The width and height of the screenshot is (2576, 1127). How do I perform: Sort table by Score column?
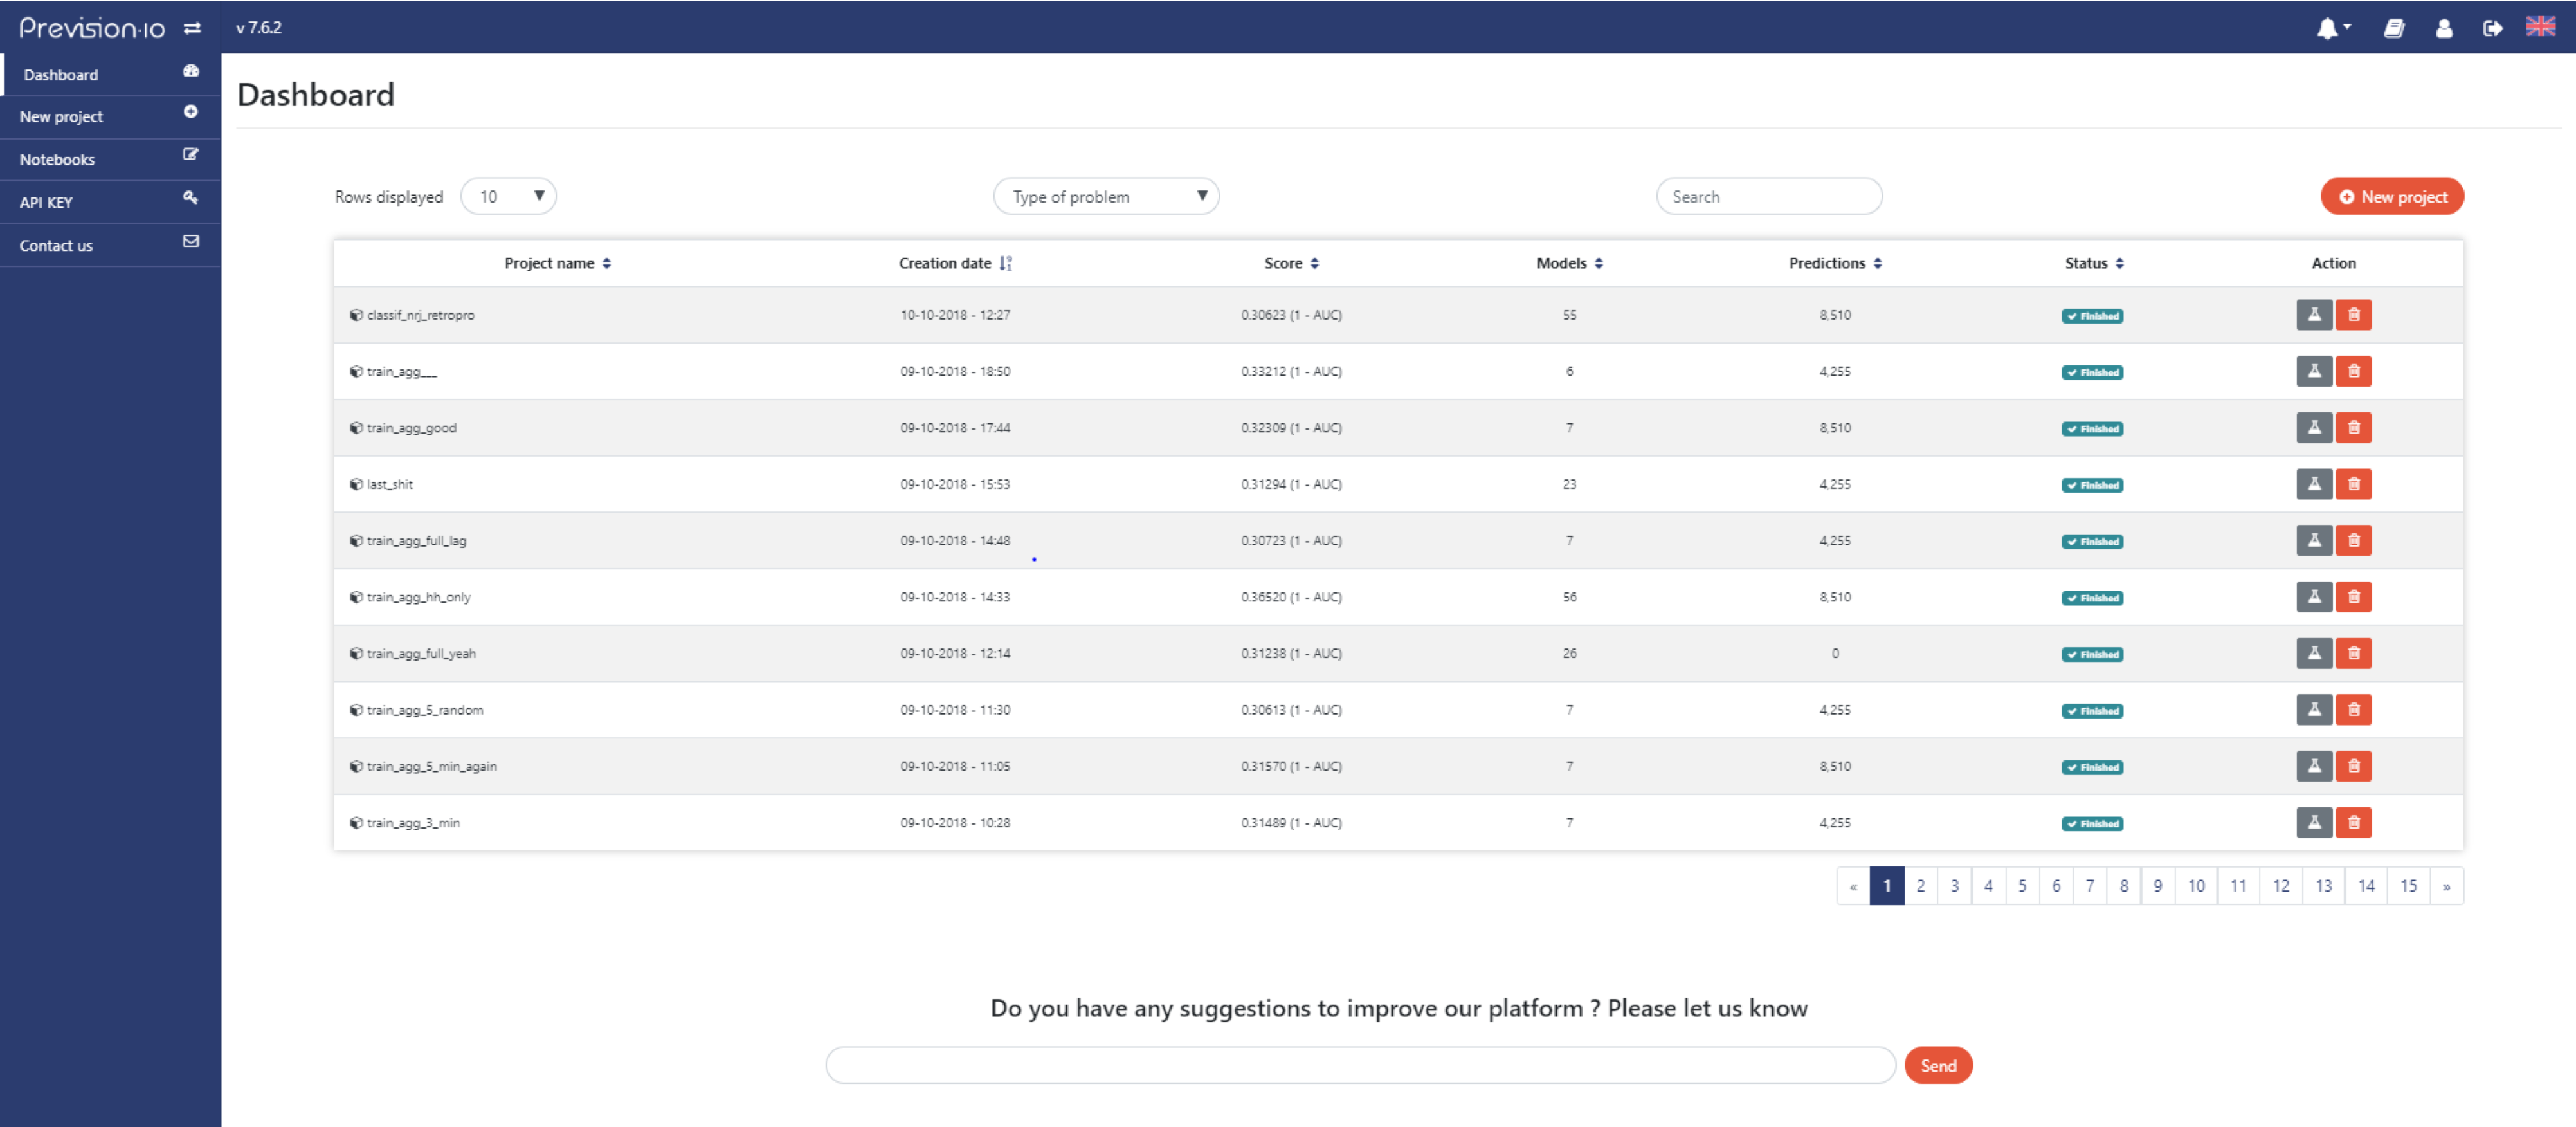[1314, 263]
